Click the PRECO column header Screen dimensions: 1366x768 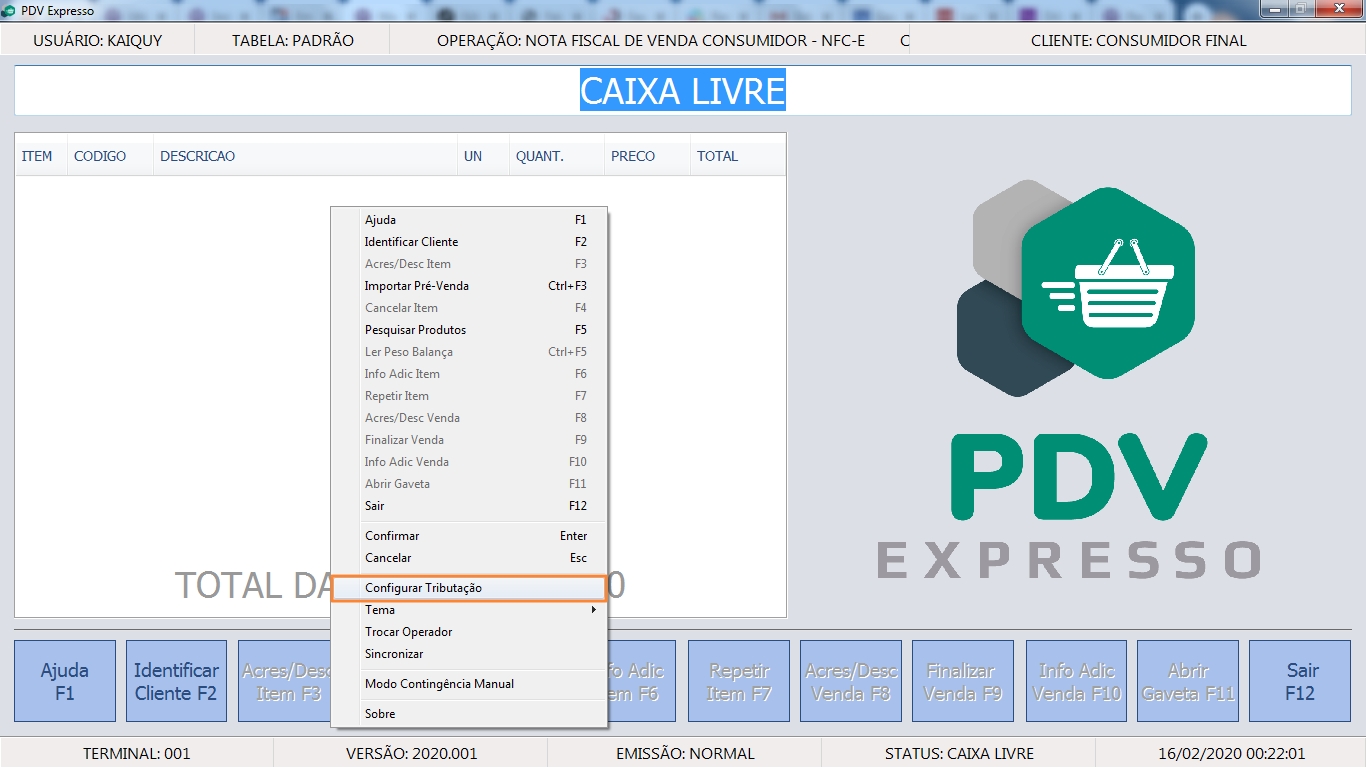[x=647, y=156]
